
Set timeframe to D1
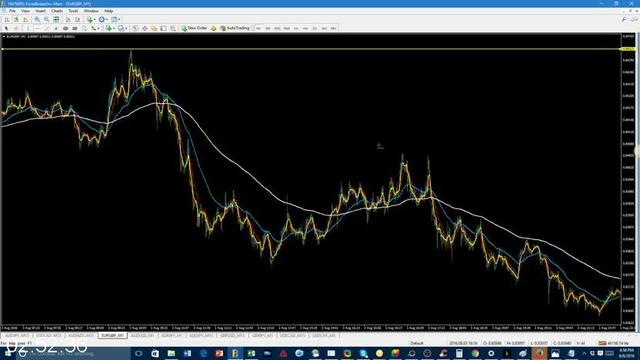point(315,28)
